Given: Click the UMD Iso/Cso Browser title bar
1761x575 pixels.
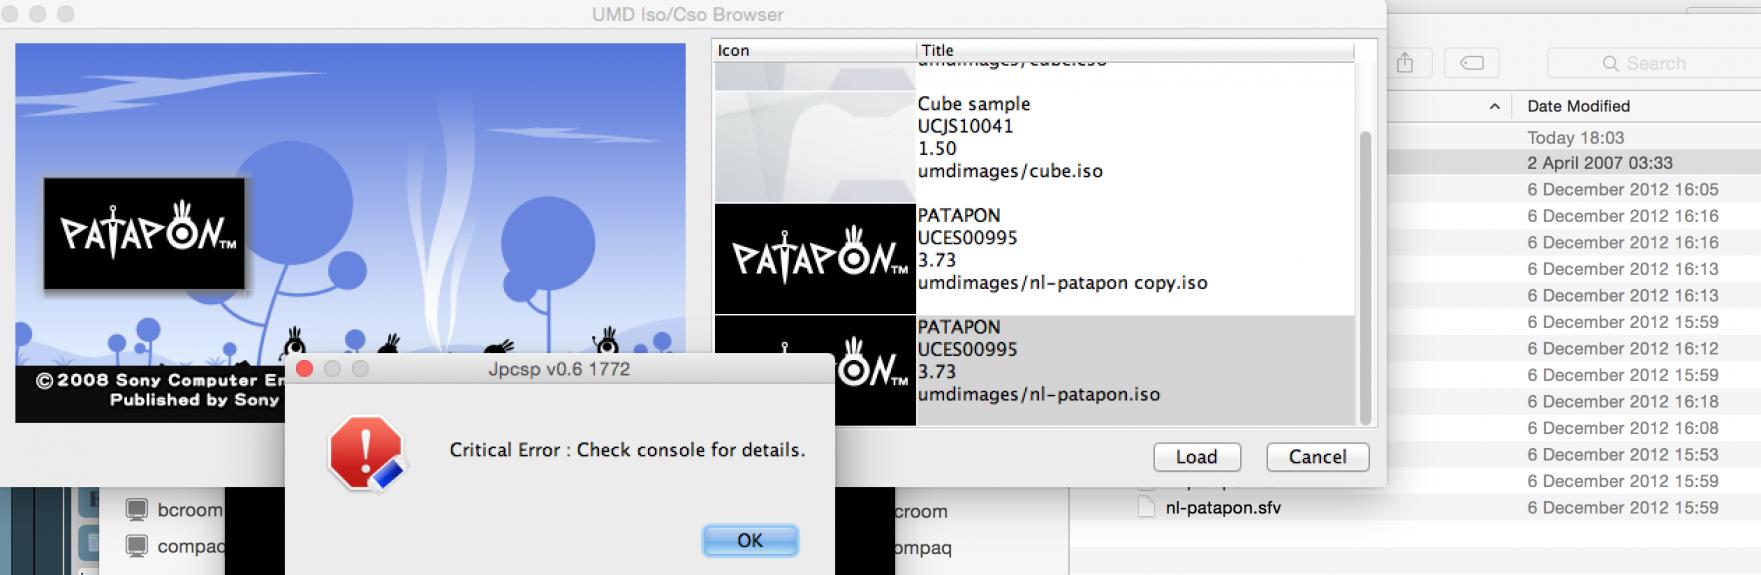Looking at the screenshot, I should click(687, 14).
